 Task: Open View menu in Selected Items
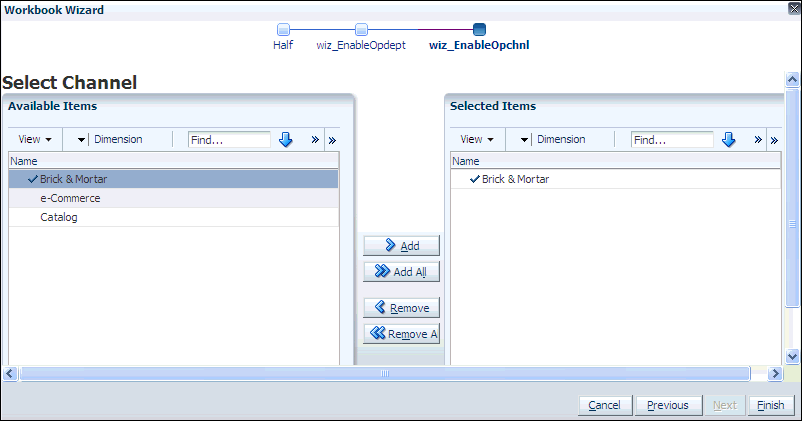477,139
